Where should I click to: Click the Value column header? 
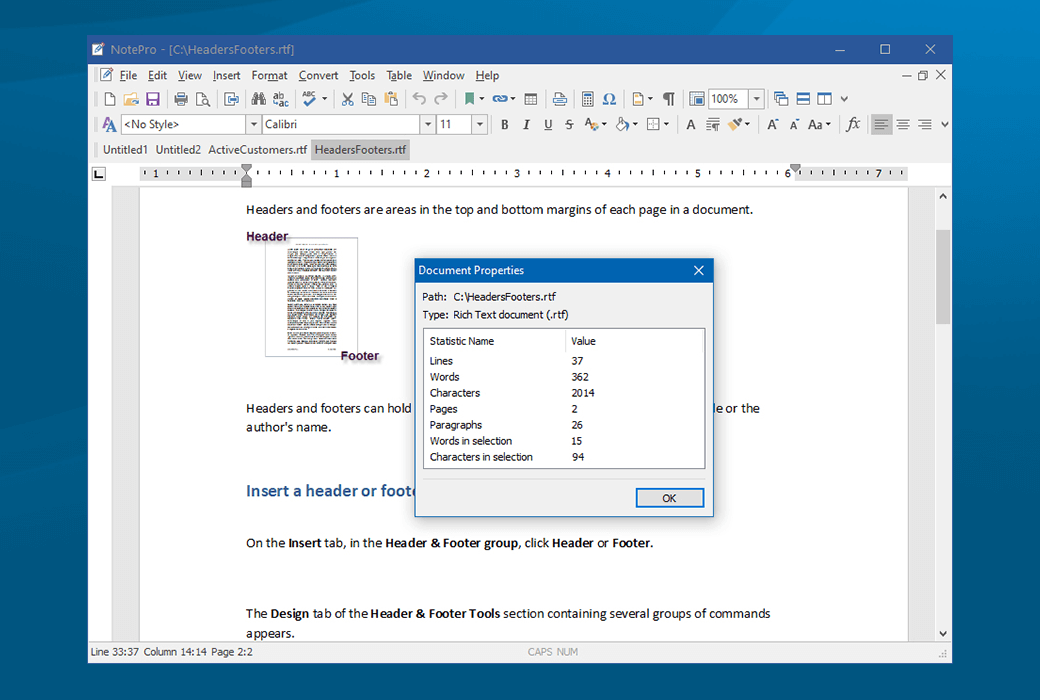tap(634, 341)
